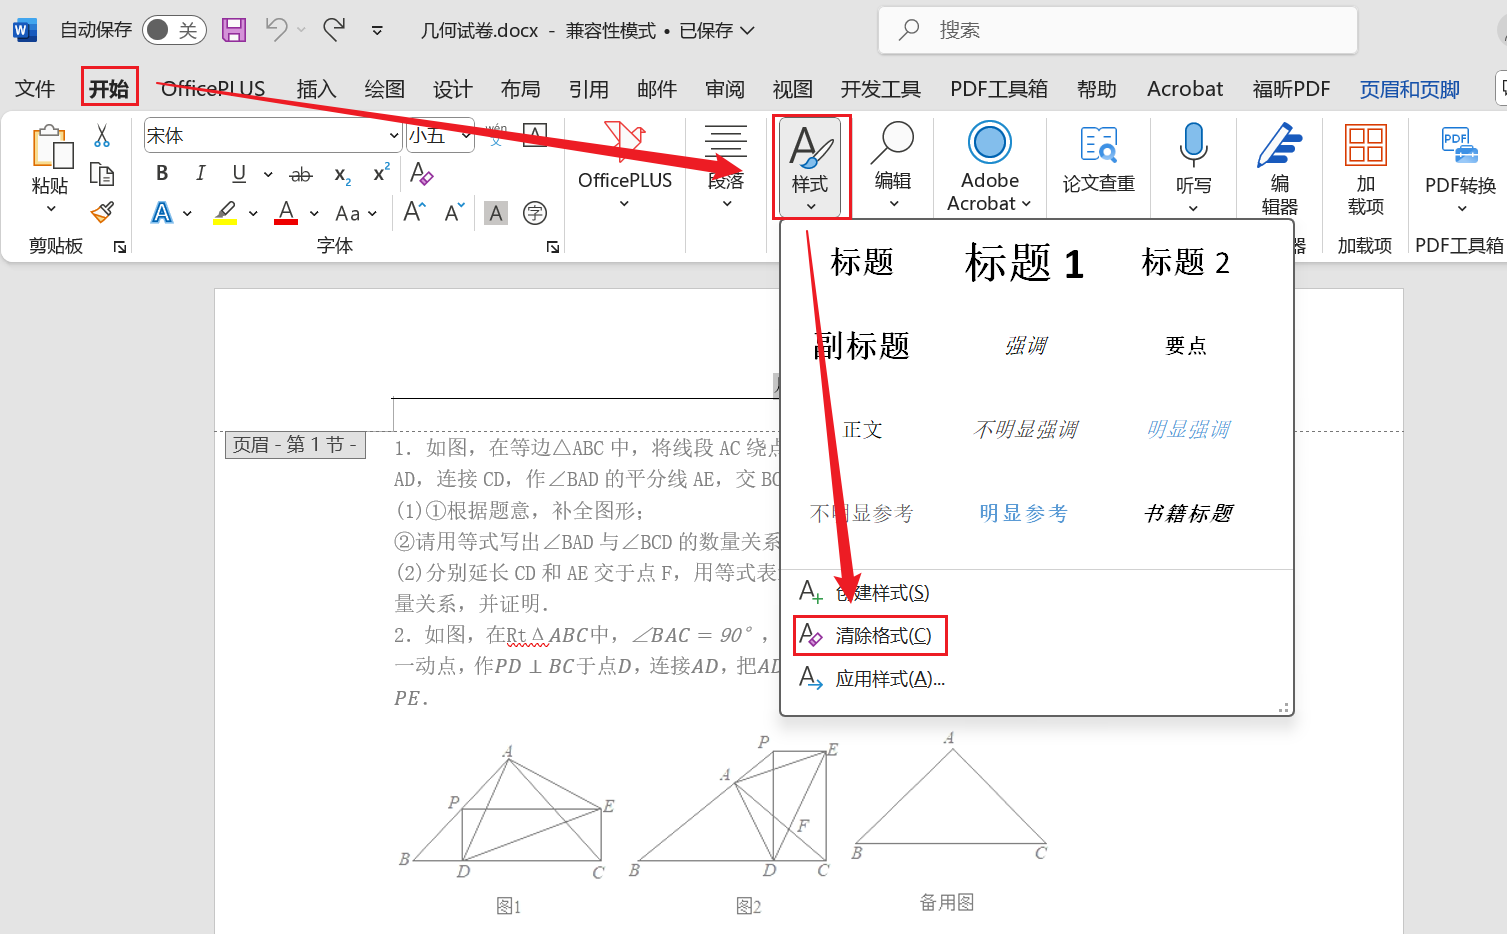
Task: Apply the 明显参考 style
Action: click(x=1024, y=513)
